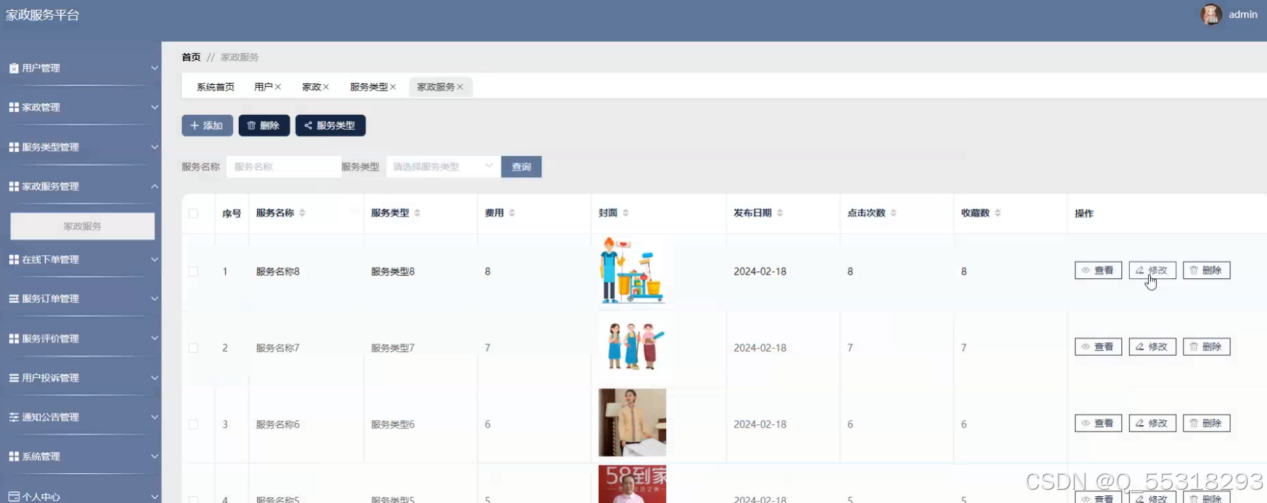Switch to the 家政 tab

pos(311,87)
